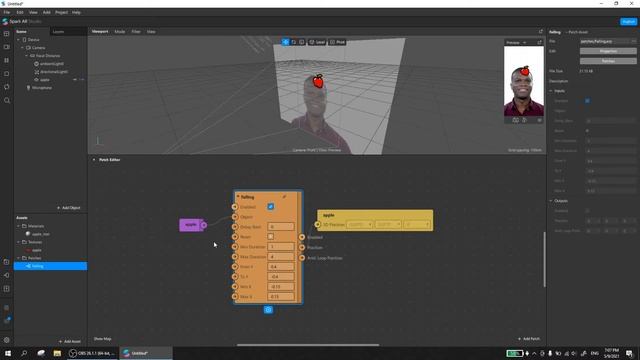The height and width of the screenshot is (360, 640).
Task: Collapse the Inputs section in inspector
Action: pos(551,91)
